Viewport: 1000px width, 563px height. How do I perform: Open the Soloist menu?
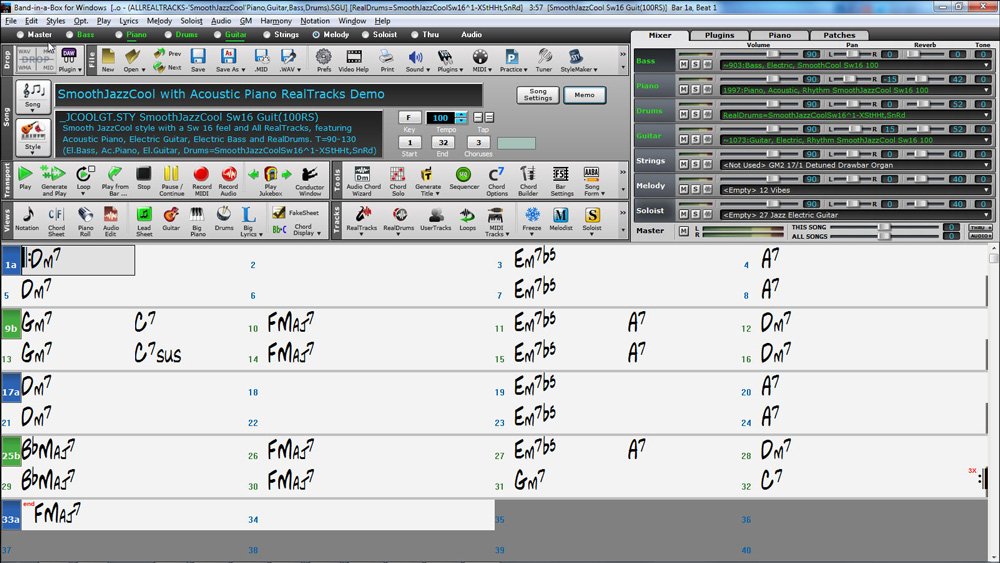point(191,21)
